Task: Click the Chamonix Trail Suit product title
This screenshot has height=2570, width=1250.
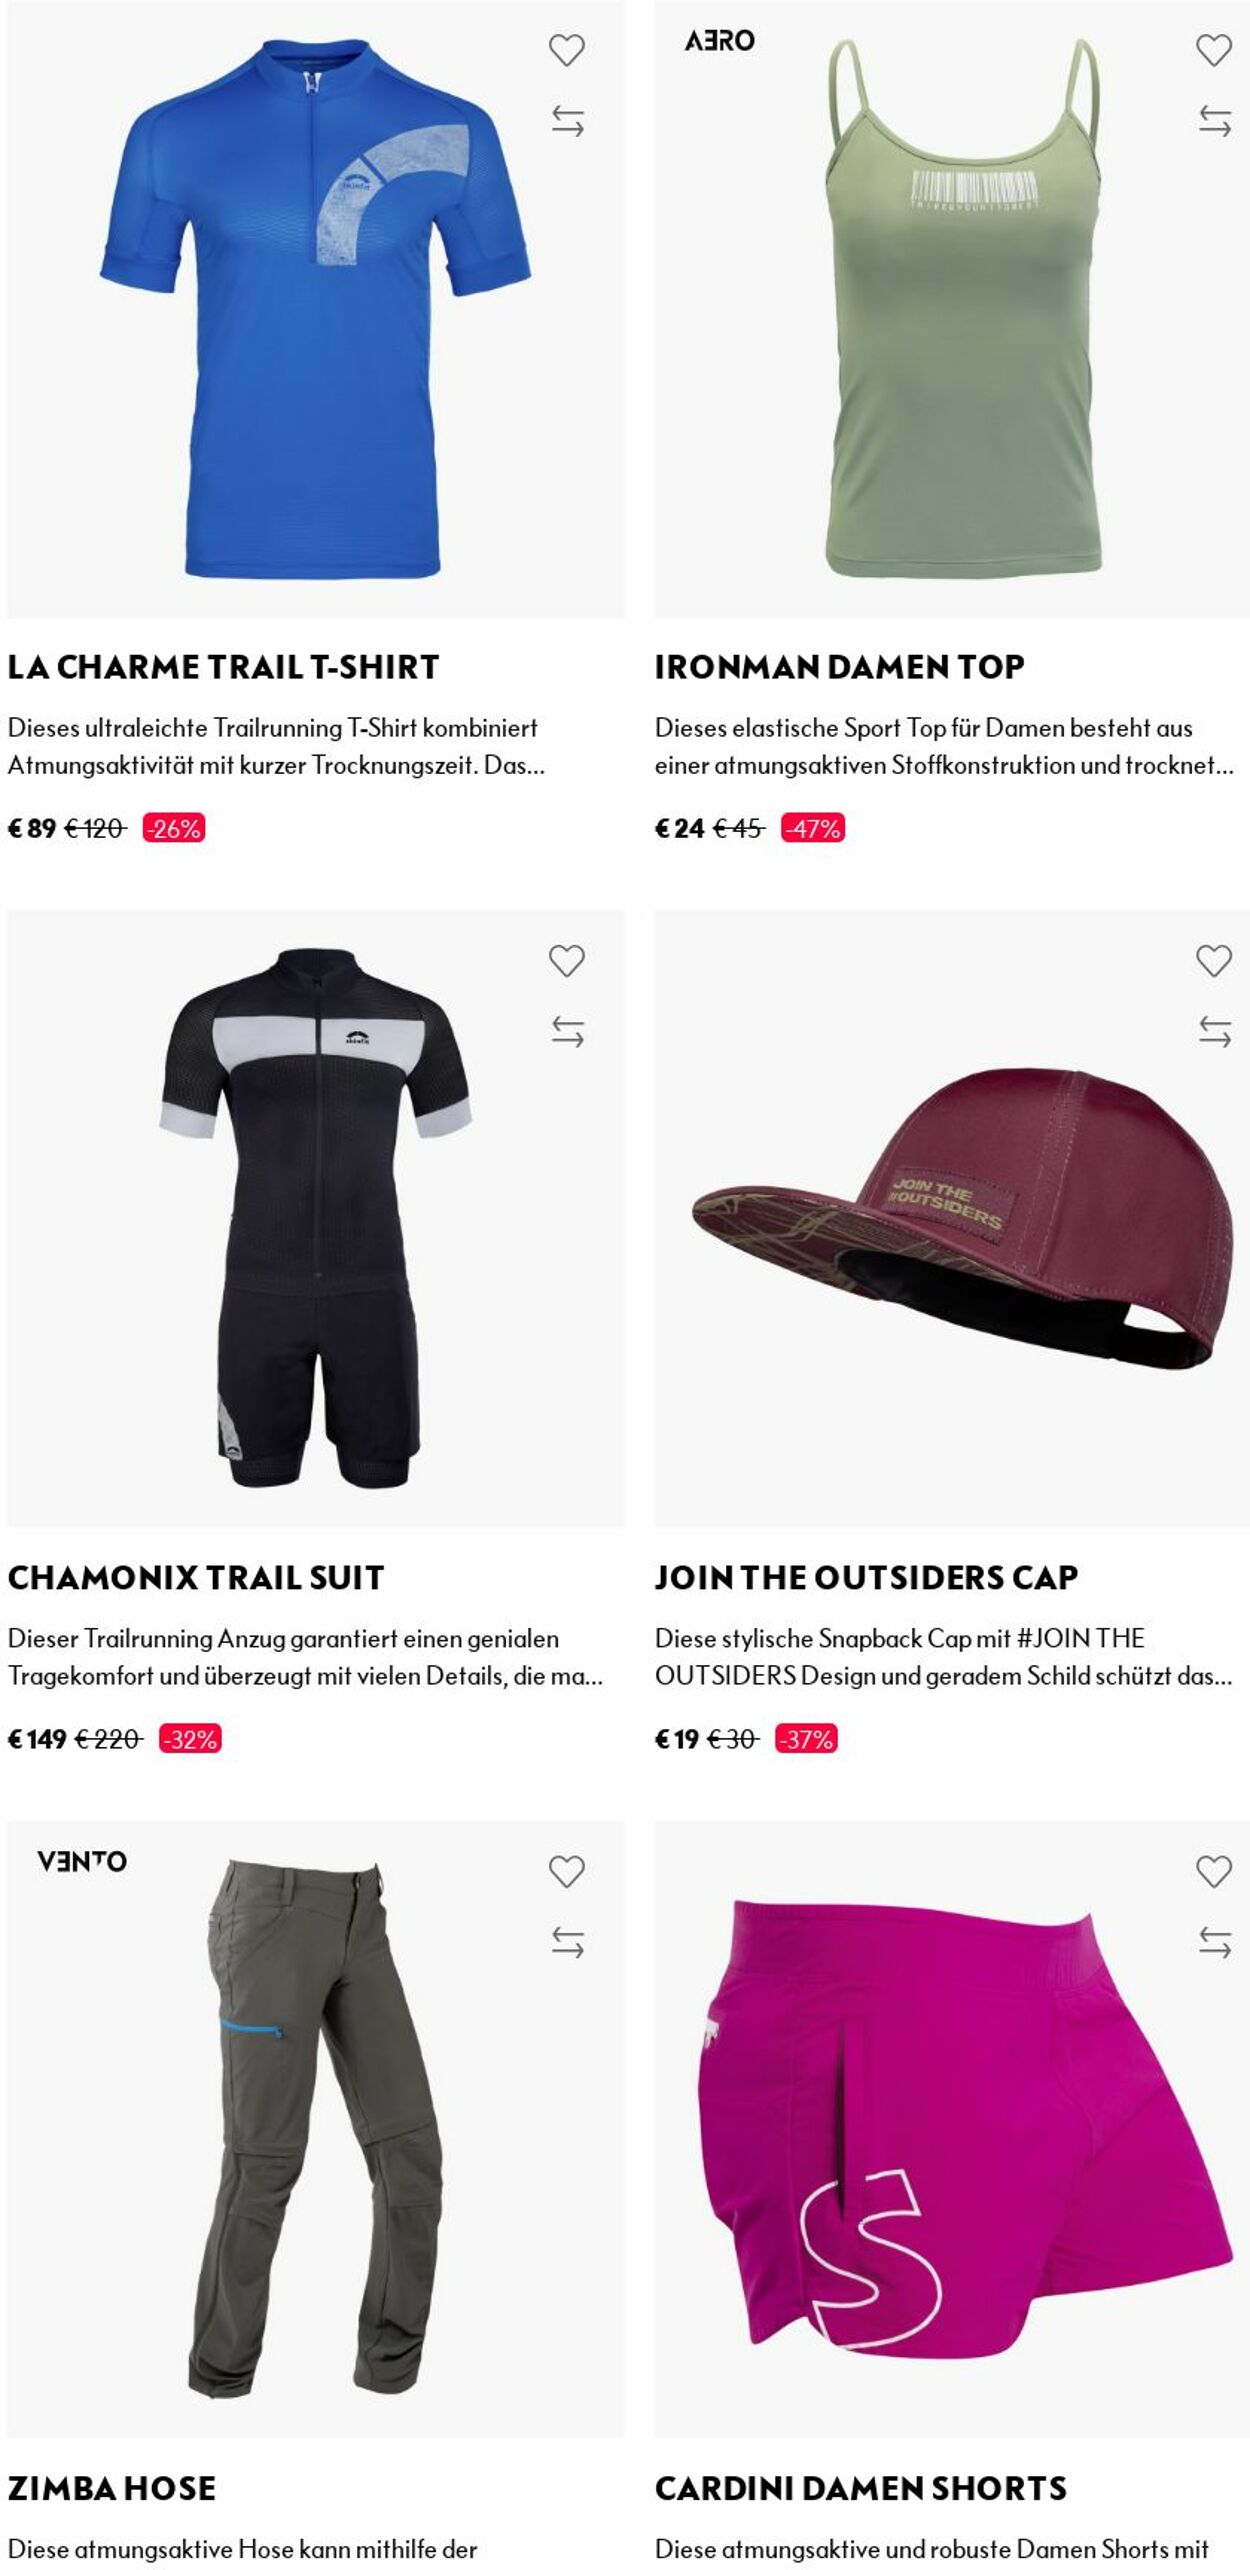Action: pos(196,1577)
